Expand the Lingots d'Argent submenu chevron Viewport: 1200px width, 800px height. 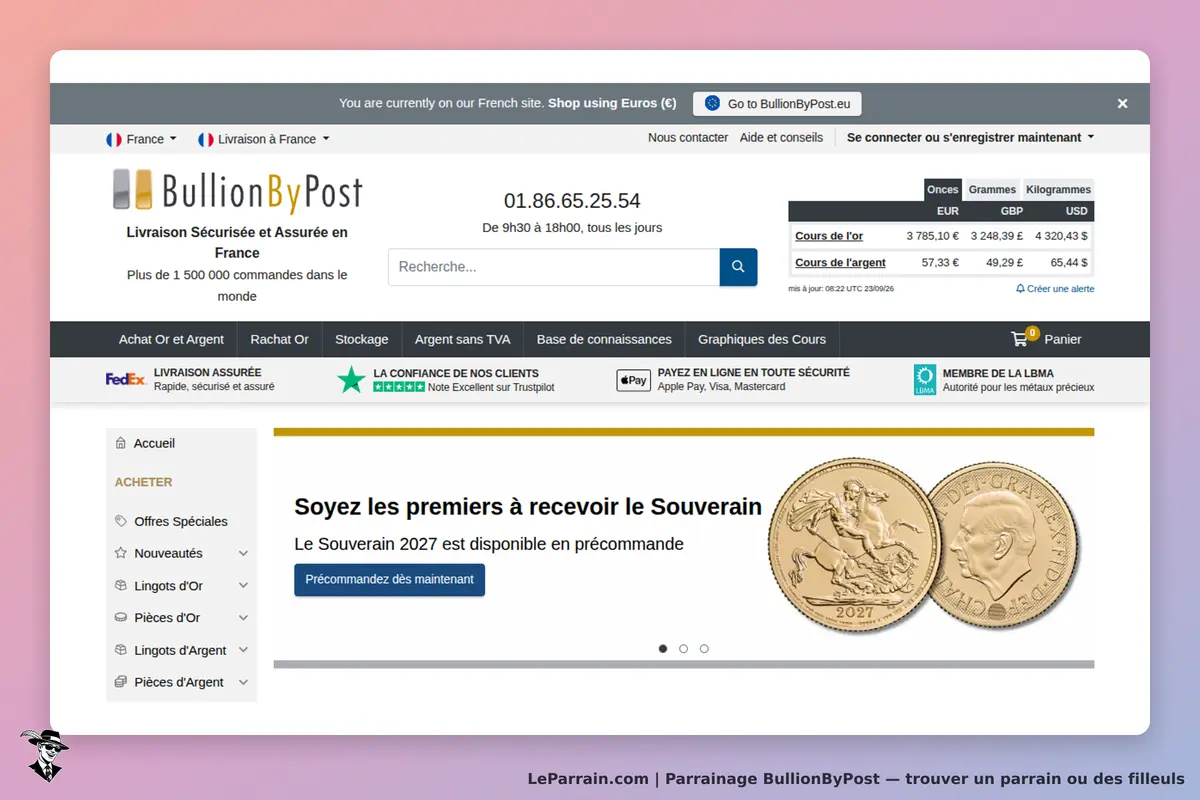[243, 650]
